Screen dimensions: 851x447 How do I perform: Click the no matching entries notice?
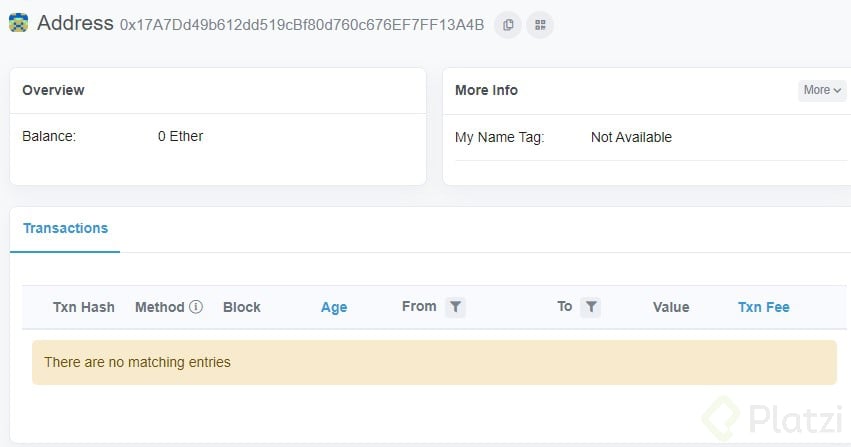(137, 362)
